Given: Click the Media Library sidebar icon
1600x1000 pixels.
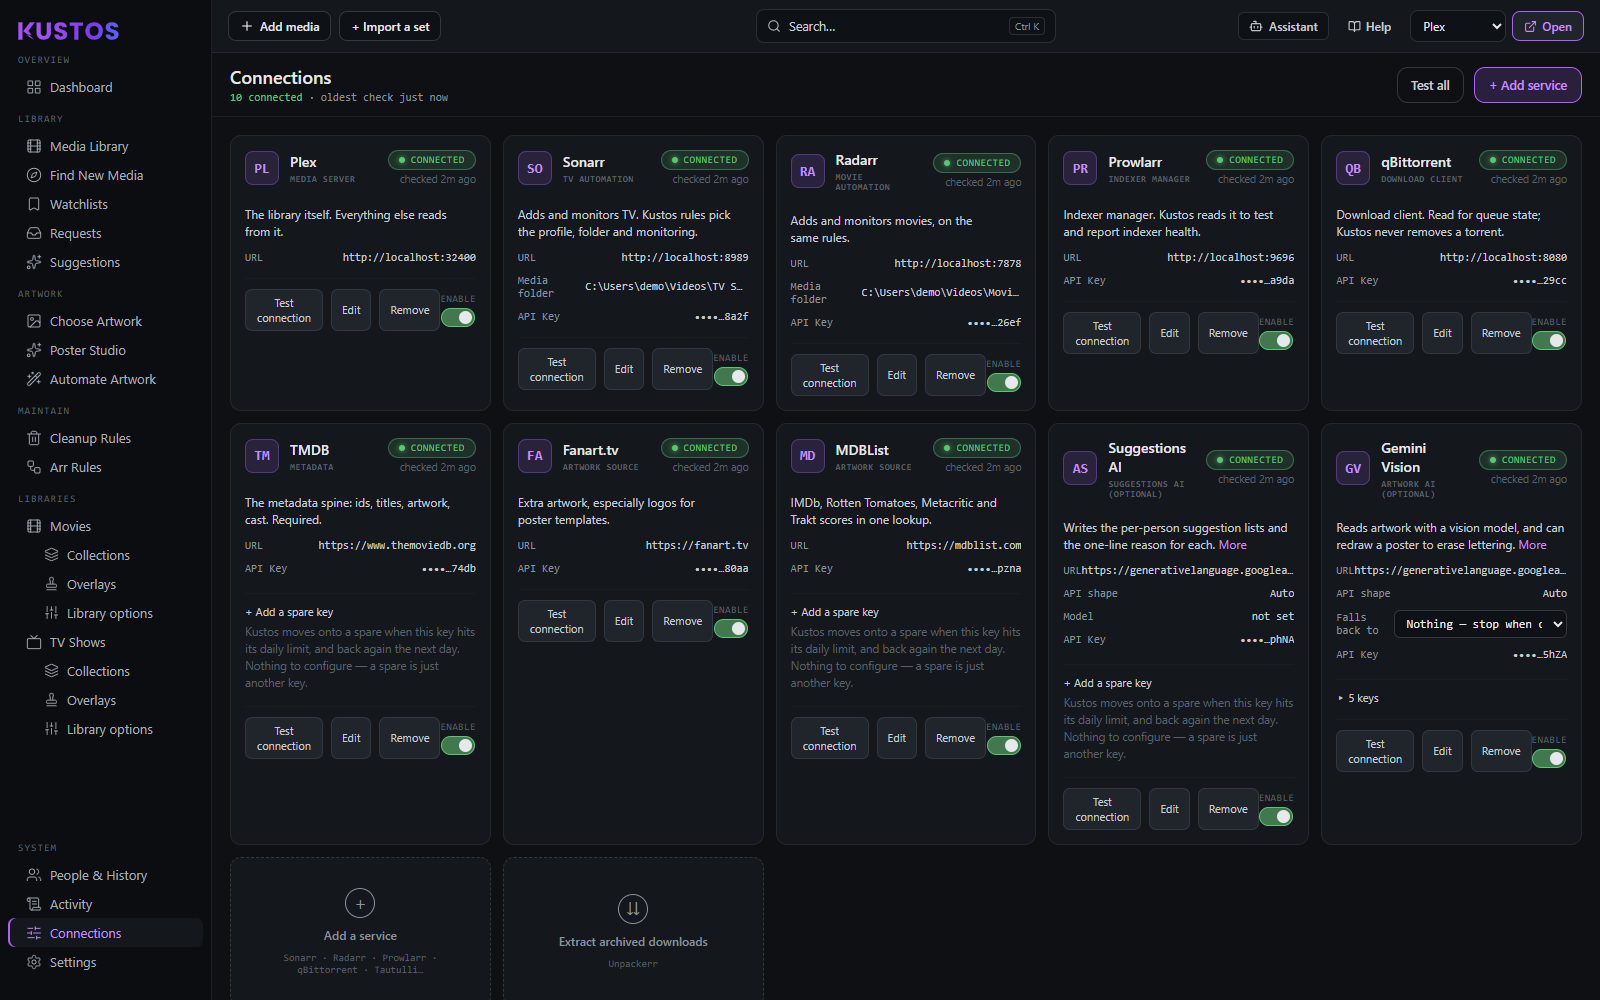Looking at the screenshot, I should [x=34, y=146].
